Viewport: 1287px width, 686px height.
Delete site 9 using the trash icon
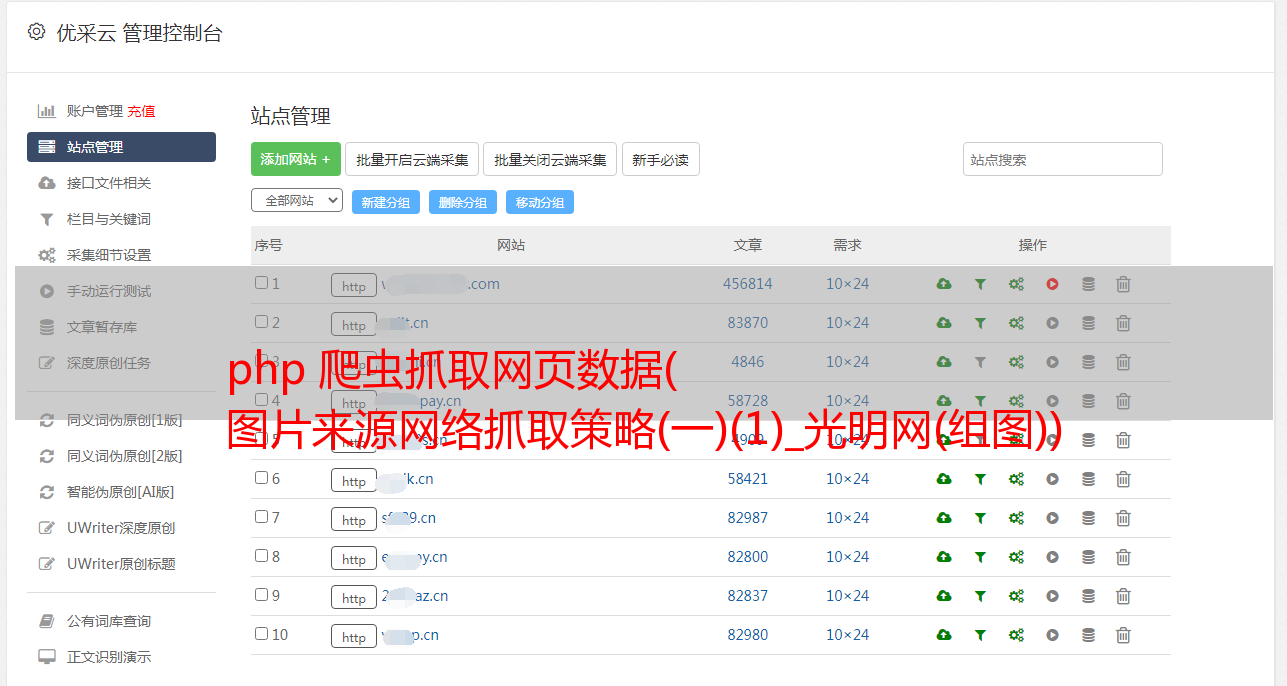(1123, 596)
